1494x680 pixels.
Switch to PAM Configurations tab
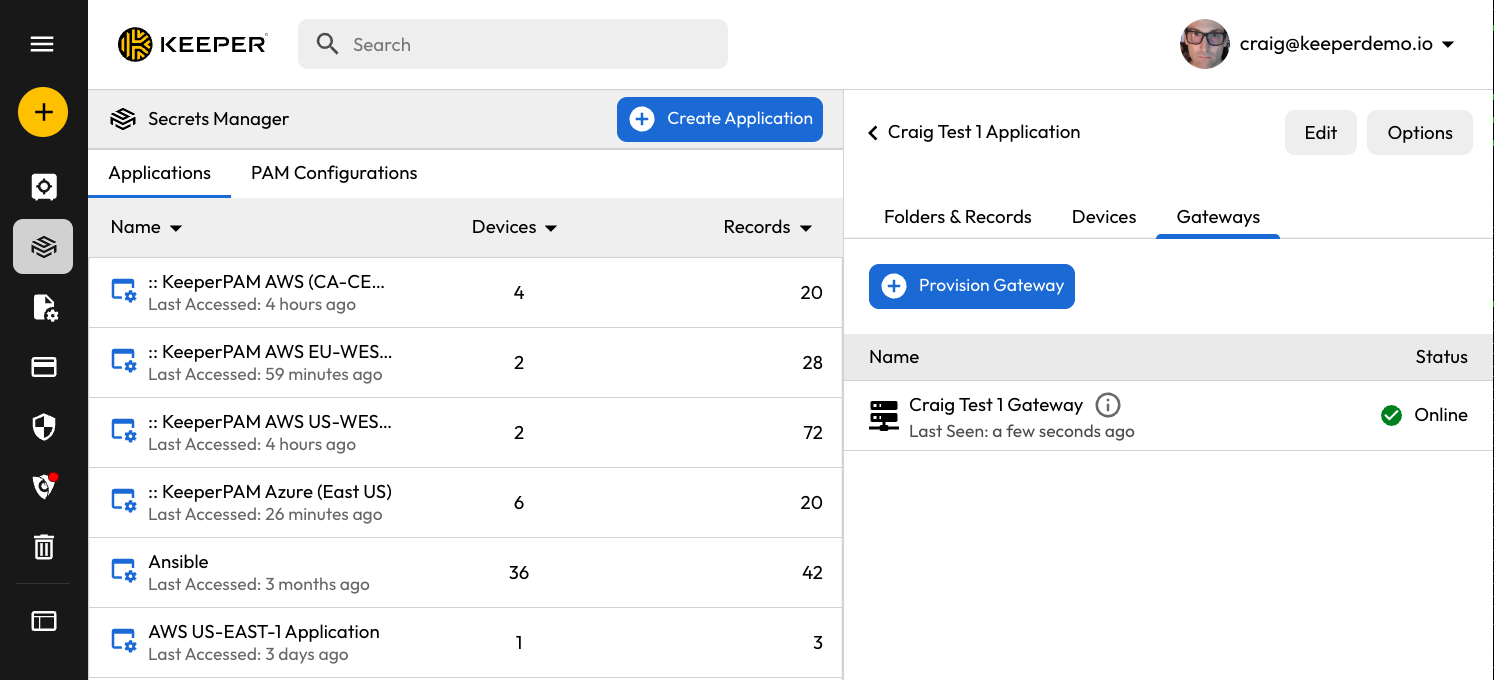pyautogui.click(x=334, y=173)
